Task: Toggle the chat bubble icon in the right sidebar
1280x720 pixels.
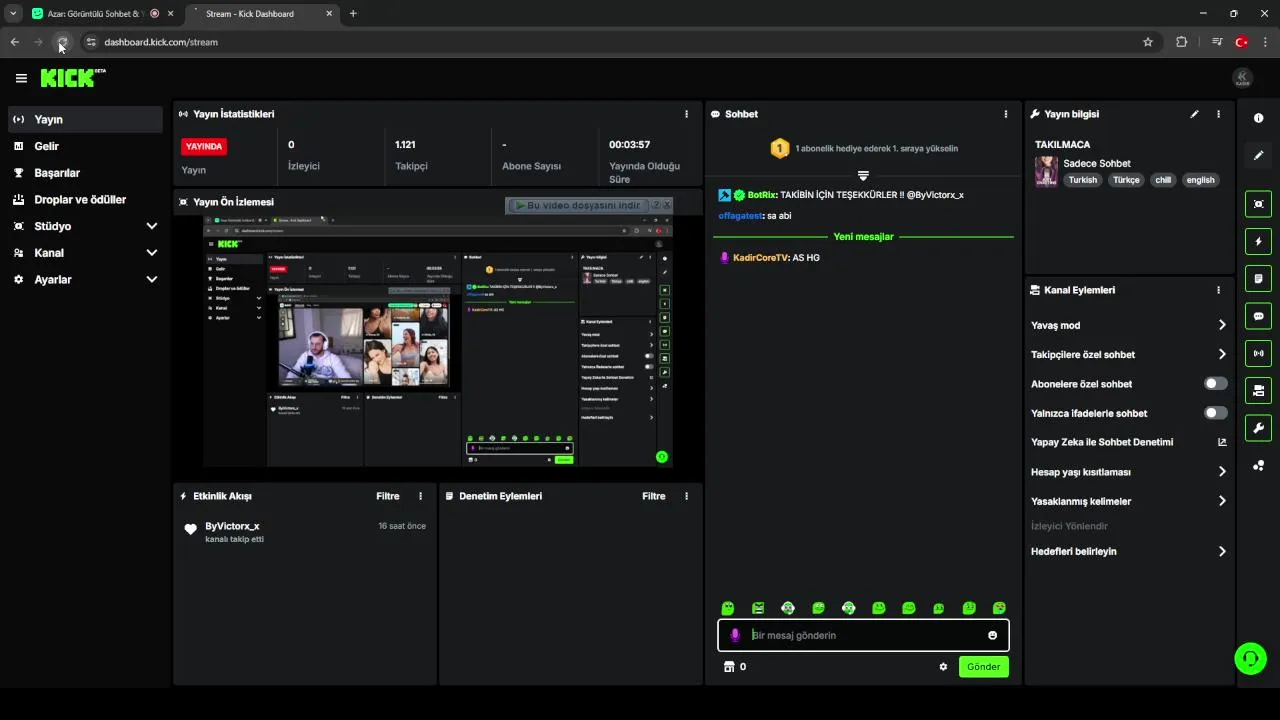Action: (1258, 316)
